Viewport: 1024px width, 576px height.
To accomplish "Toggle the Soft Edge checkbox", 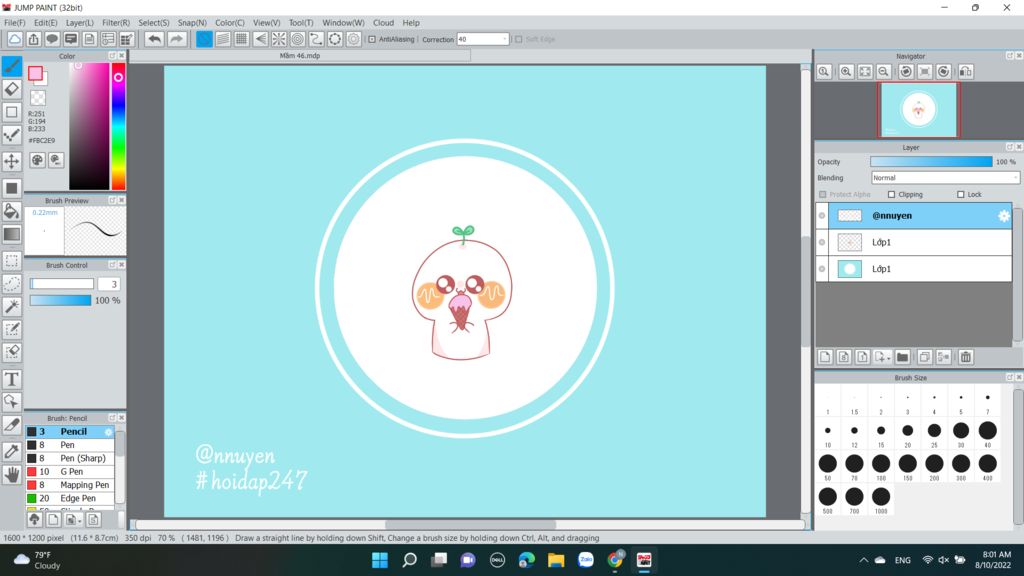I will 519,39.
